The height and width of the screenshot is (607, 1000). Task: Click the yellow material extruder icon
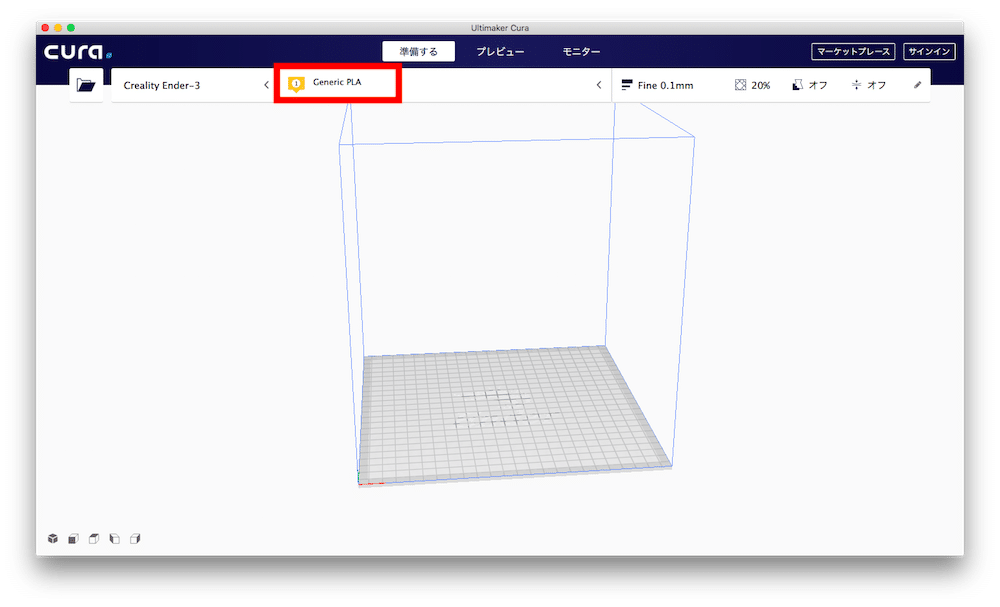(296, 85)
